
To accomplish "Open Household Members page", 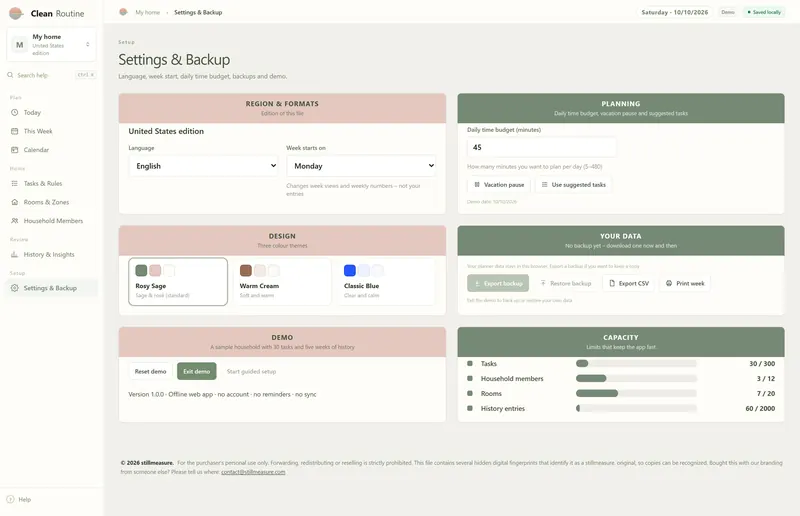I will click(51, 220).
